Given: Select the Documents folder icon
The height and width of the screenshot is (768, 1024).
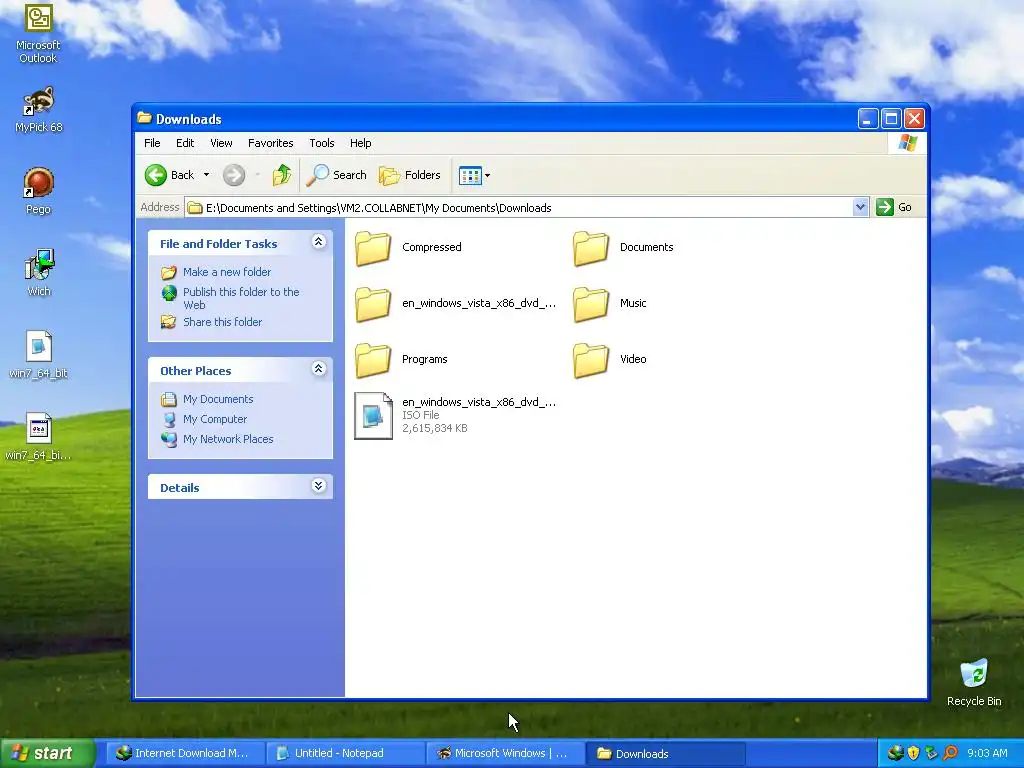Looking at the screenshot, I should point(591,249).
